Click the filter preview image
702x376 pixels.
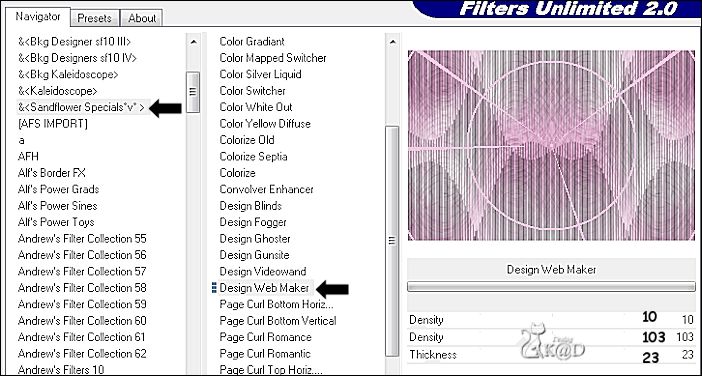[551, 145]
